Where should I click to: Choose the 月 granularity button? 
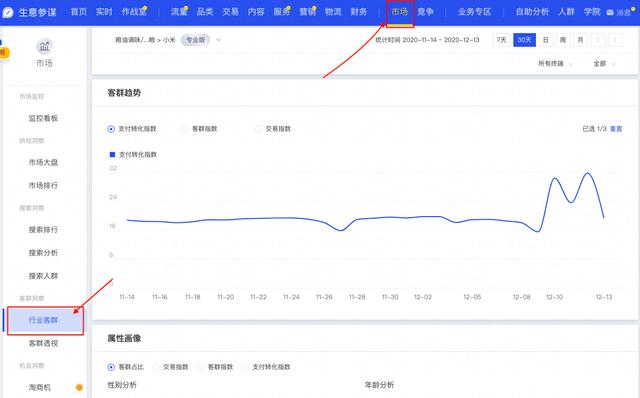click(580, 40)
